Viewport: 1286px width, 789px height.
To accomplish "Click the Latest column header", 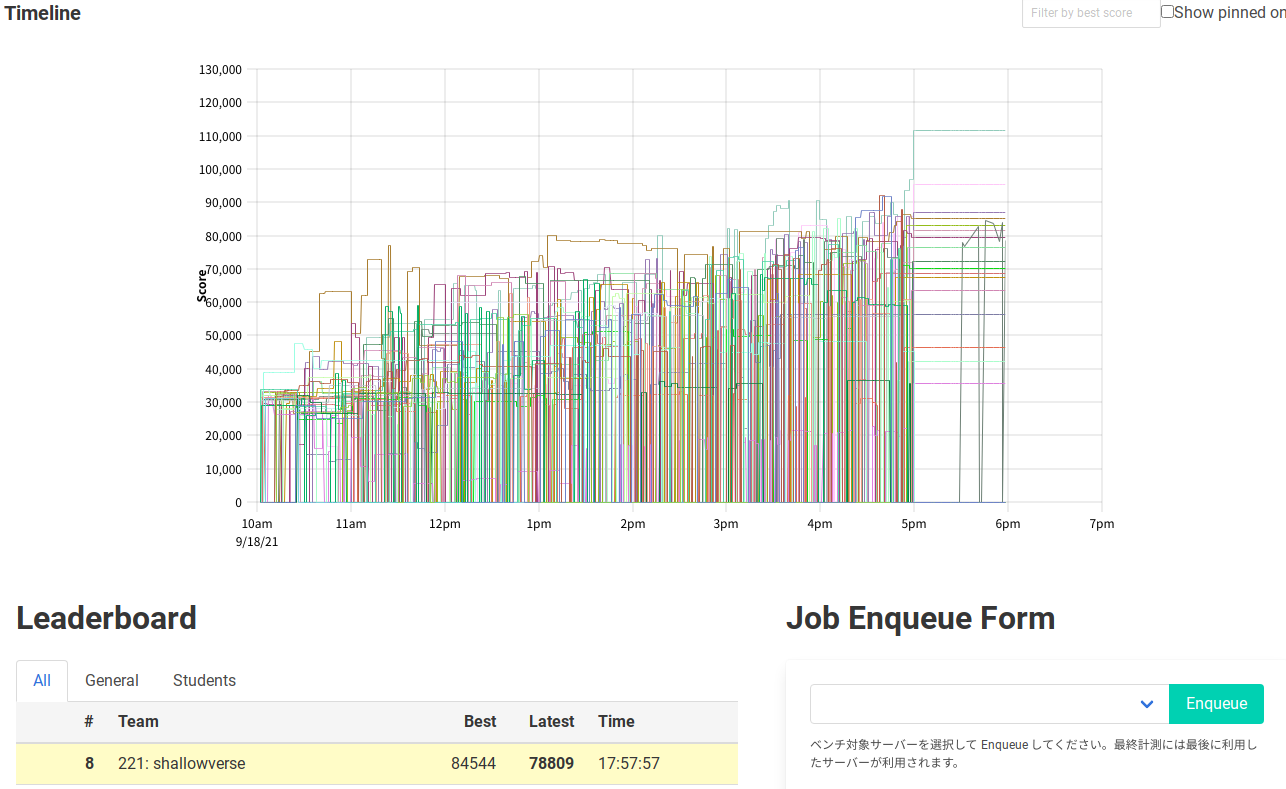I will 551,721.
